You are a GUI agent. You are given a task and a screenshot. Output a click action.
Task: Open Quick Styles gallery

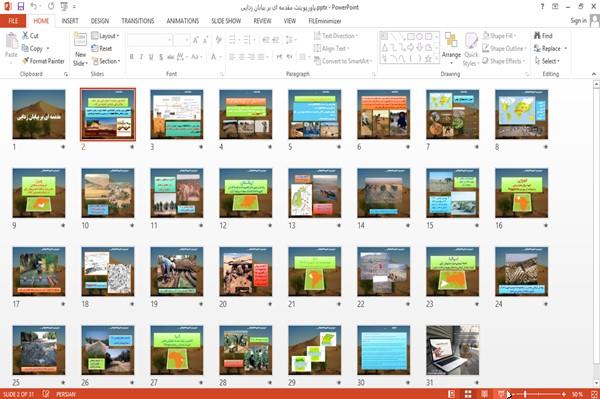point(471,49)
